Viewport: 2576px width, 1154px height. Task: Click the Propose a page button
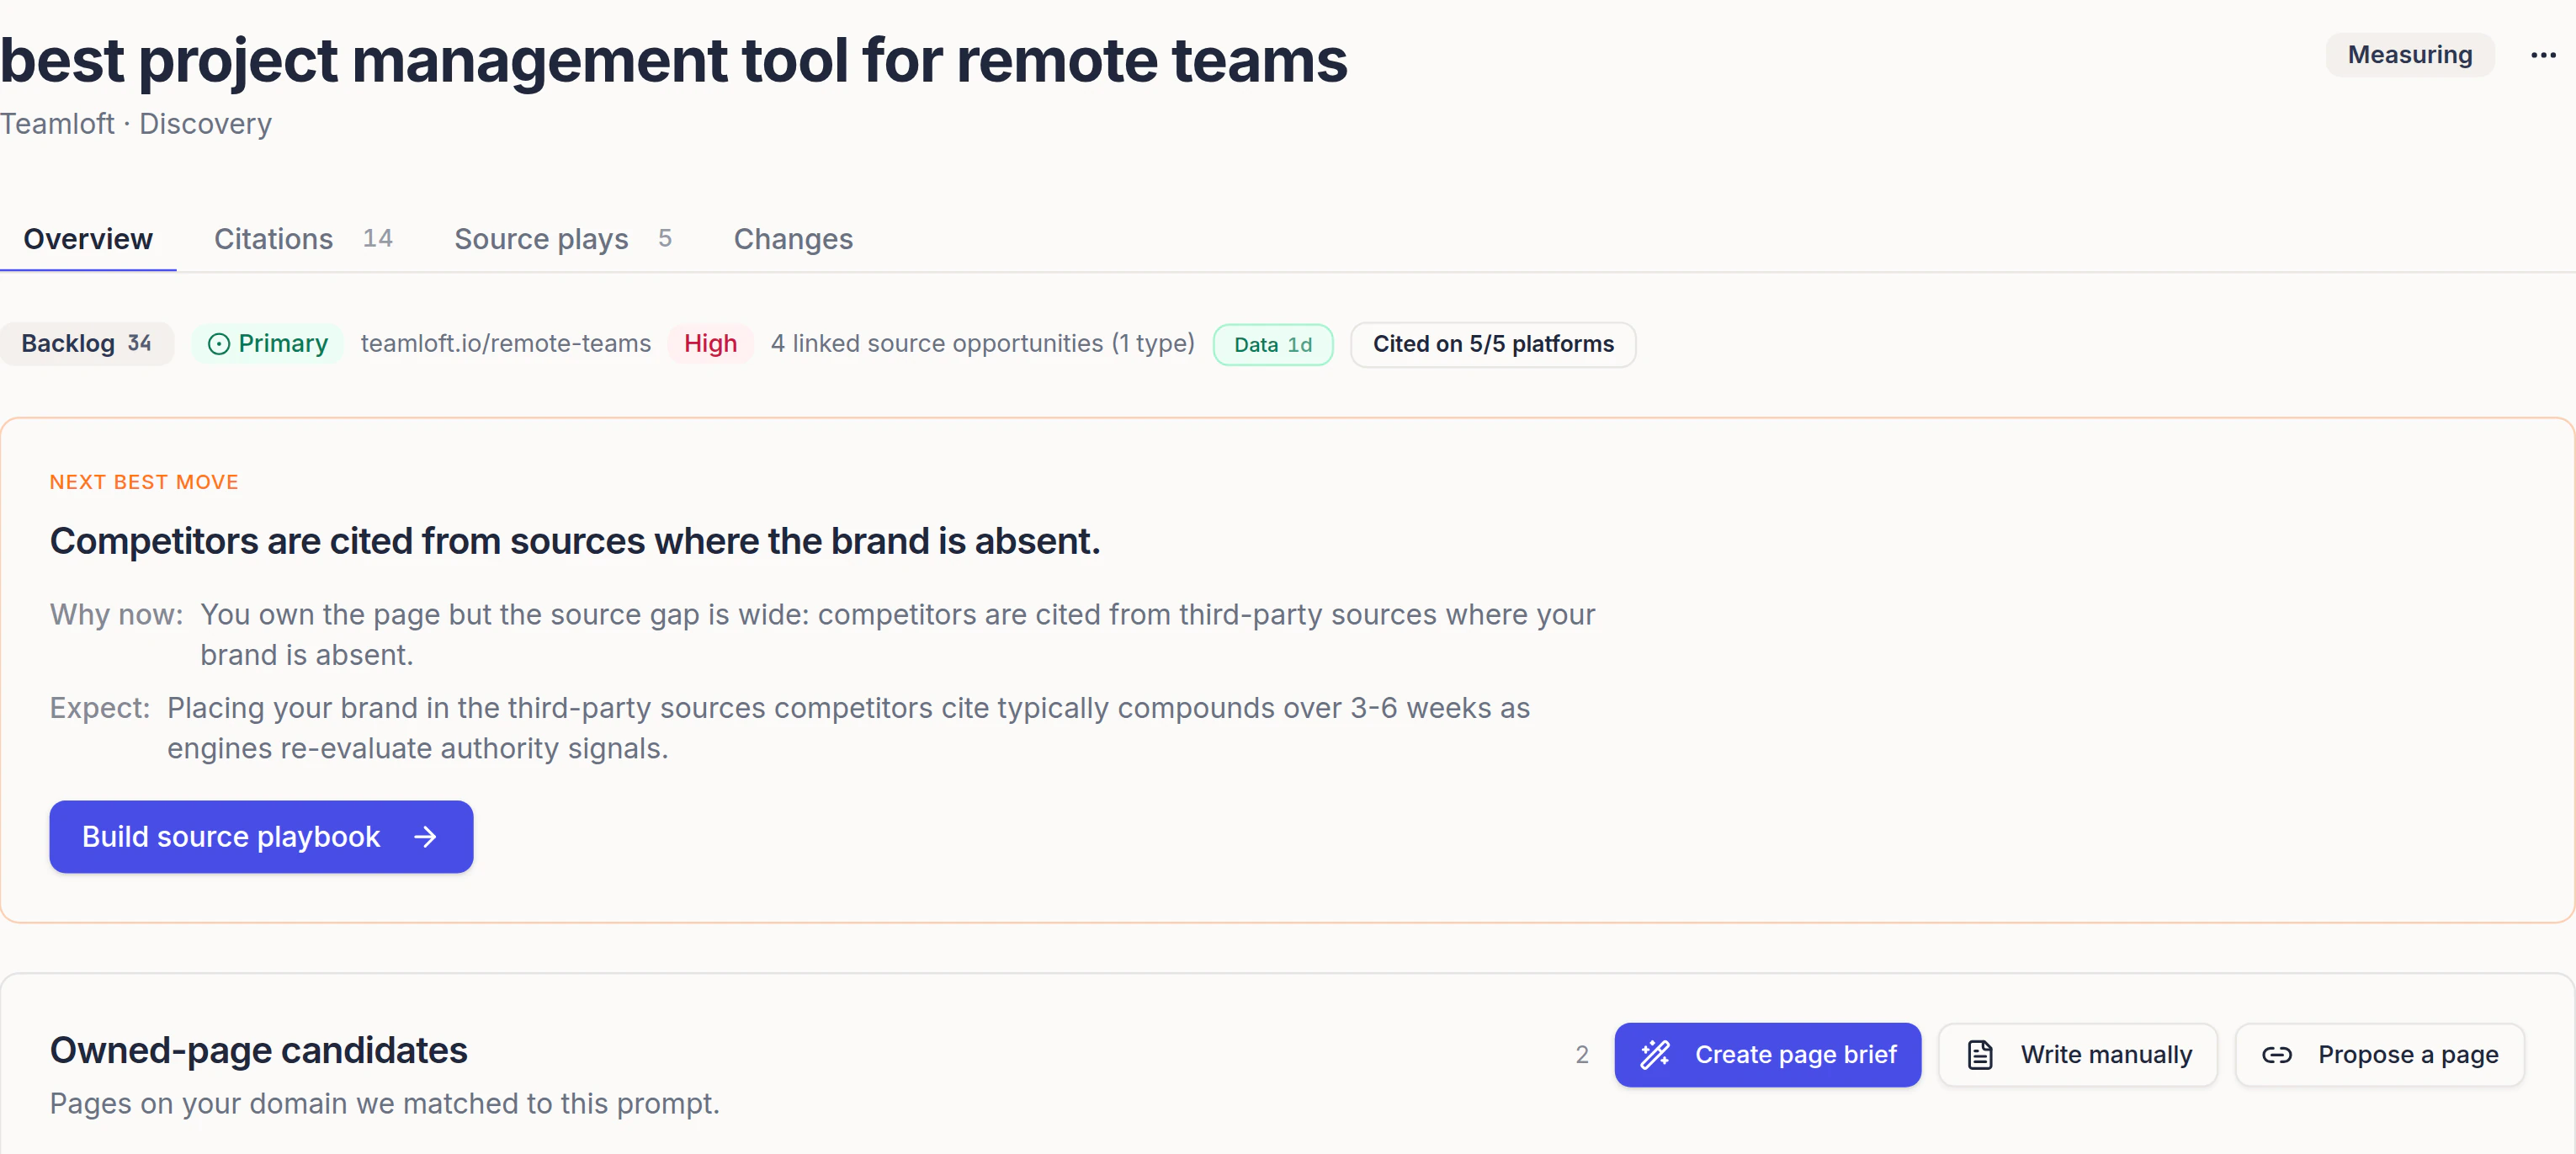pyautogui.click(x=2379, y=1054)
